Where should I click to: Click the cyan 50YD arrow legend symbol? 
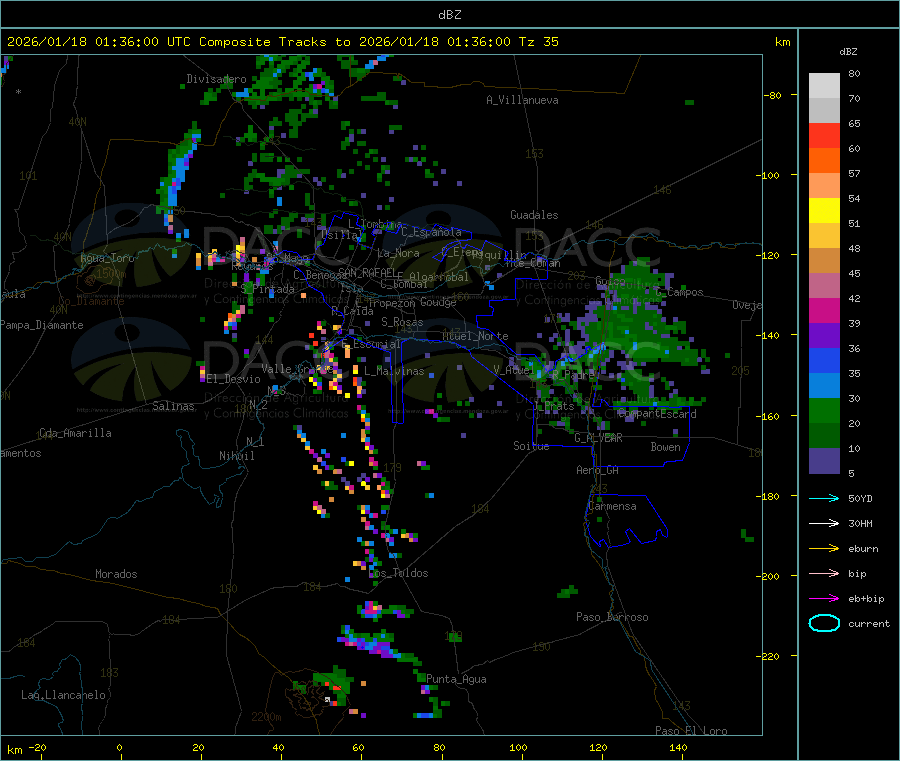click(824, 498)
